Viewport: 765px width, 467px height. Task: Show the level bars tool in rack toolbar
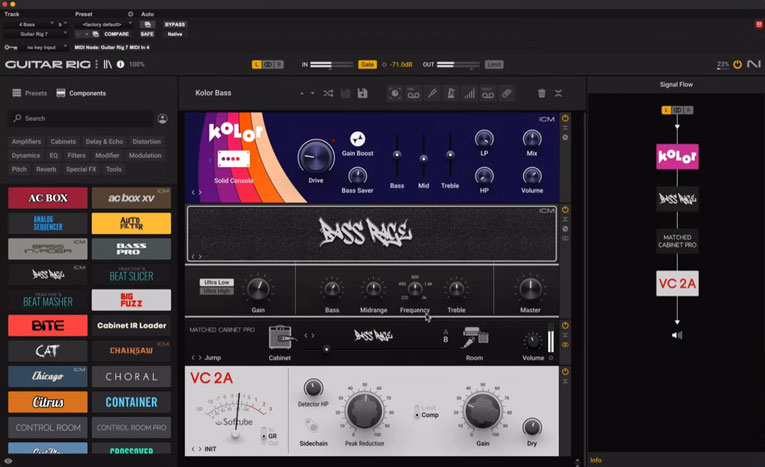point(469,93)
